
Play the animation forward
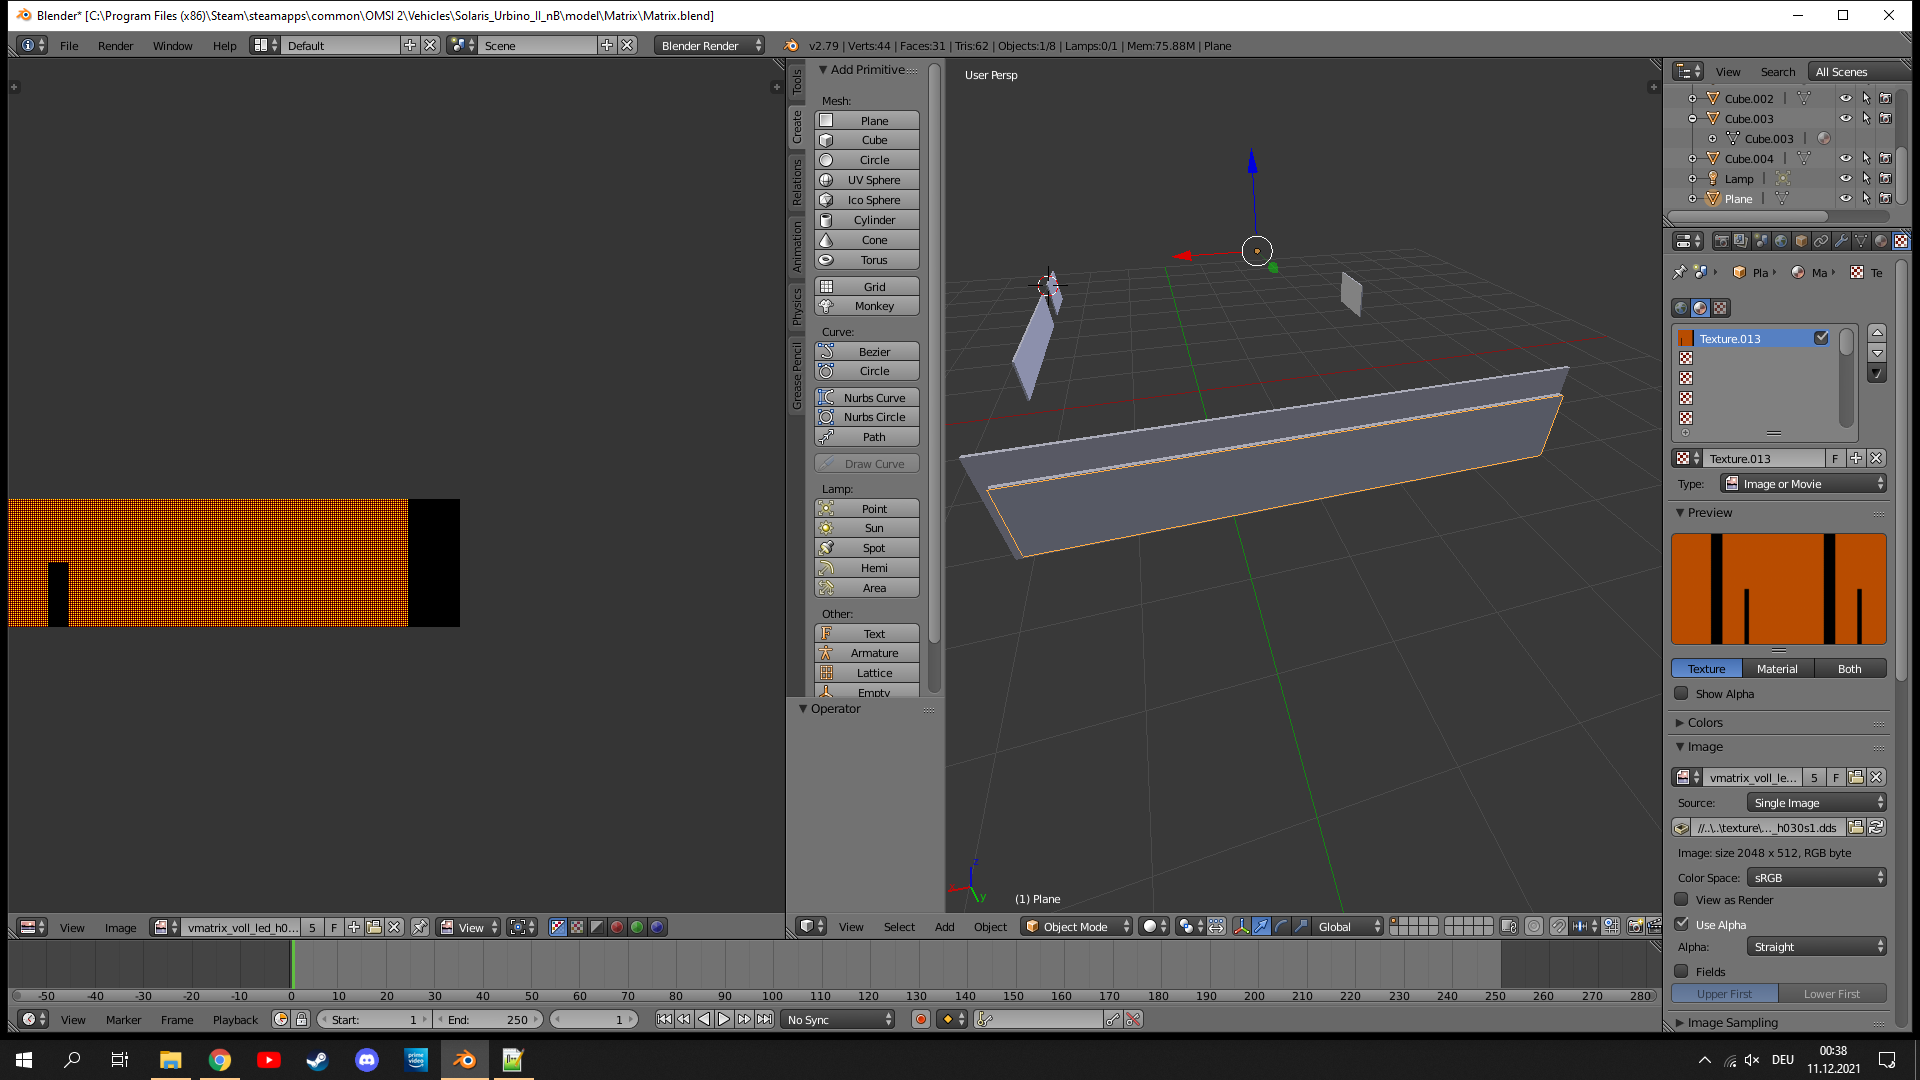(x=724, y=1019)
